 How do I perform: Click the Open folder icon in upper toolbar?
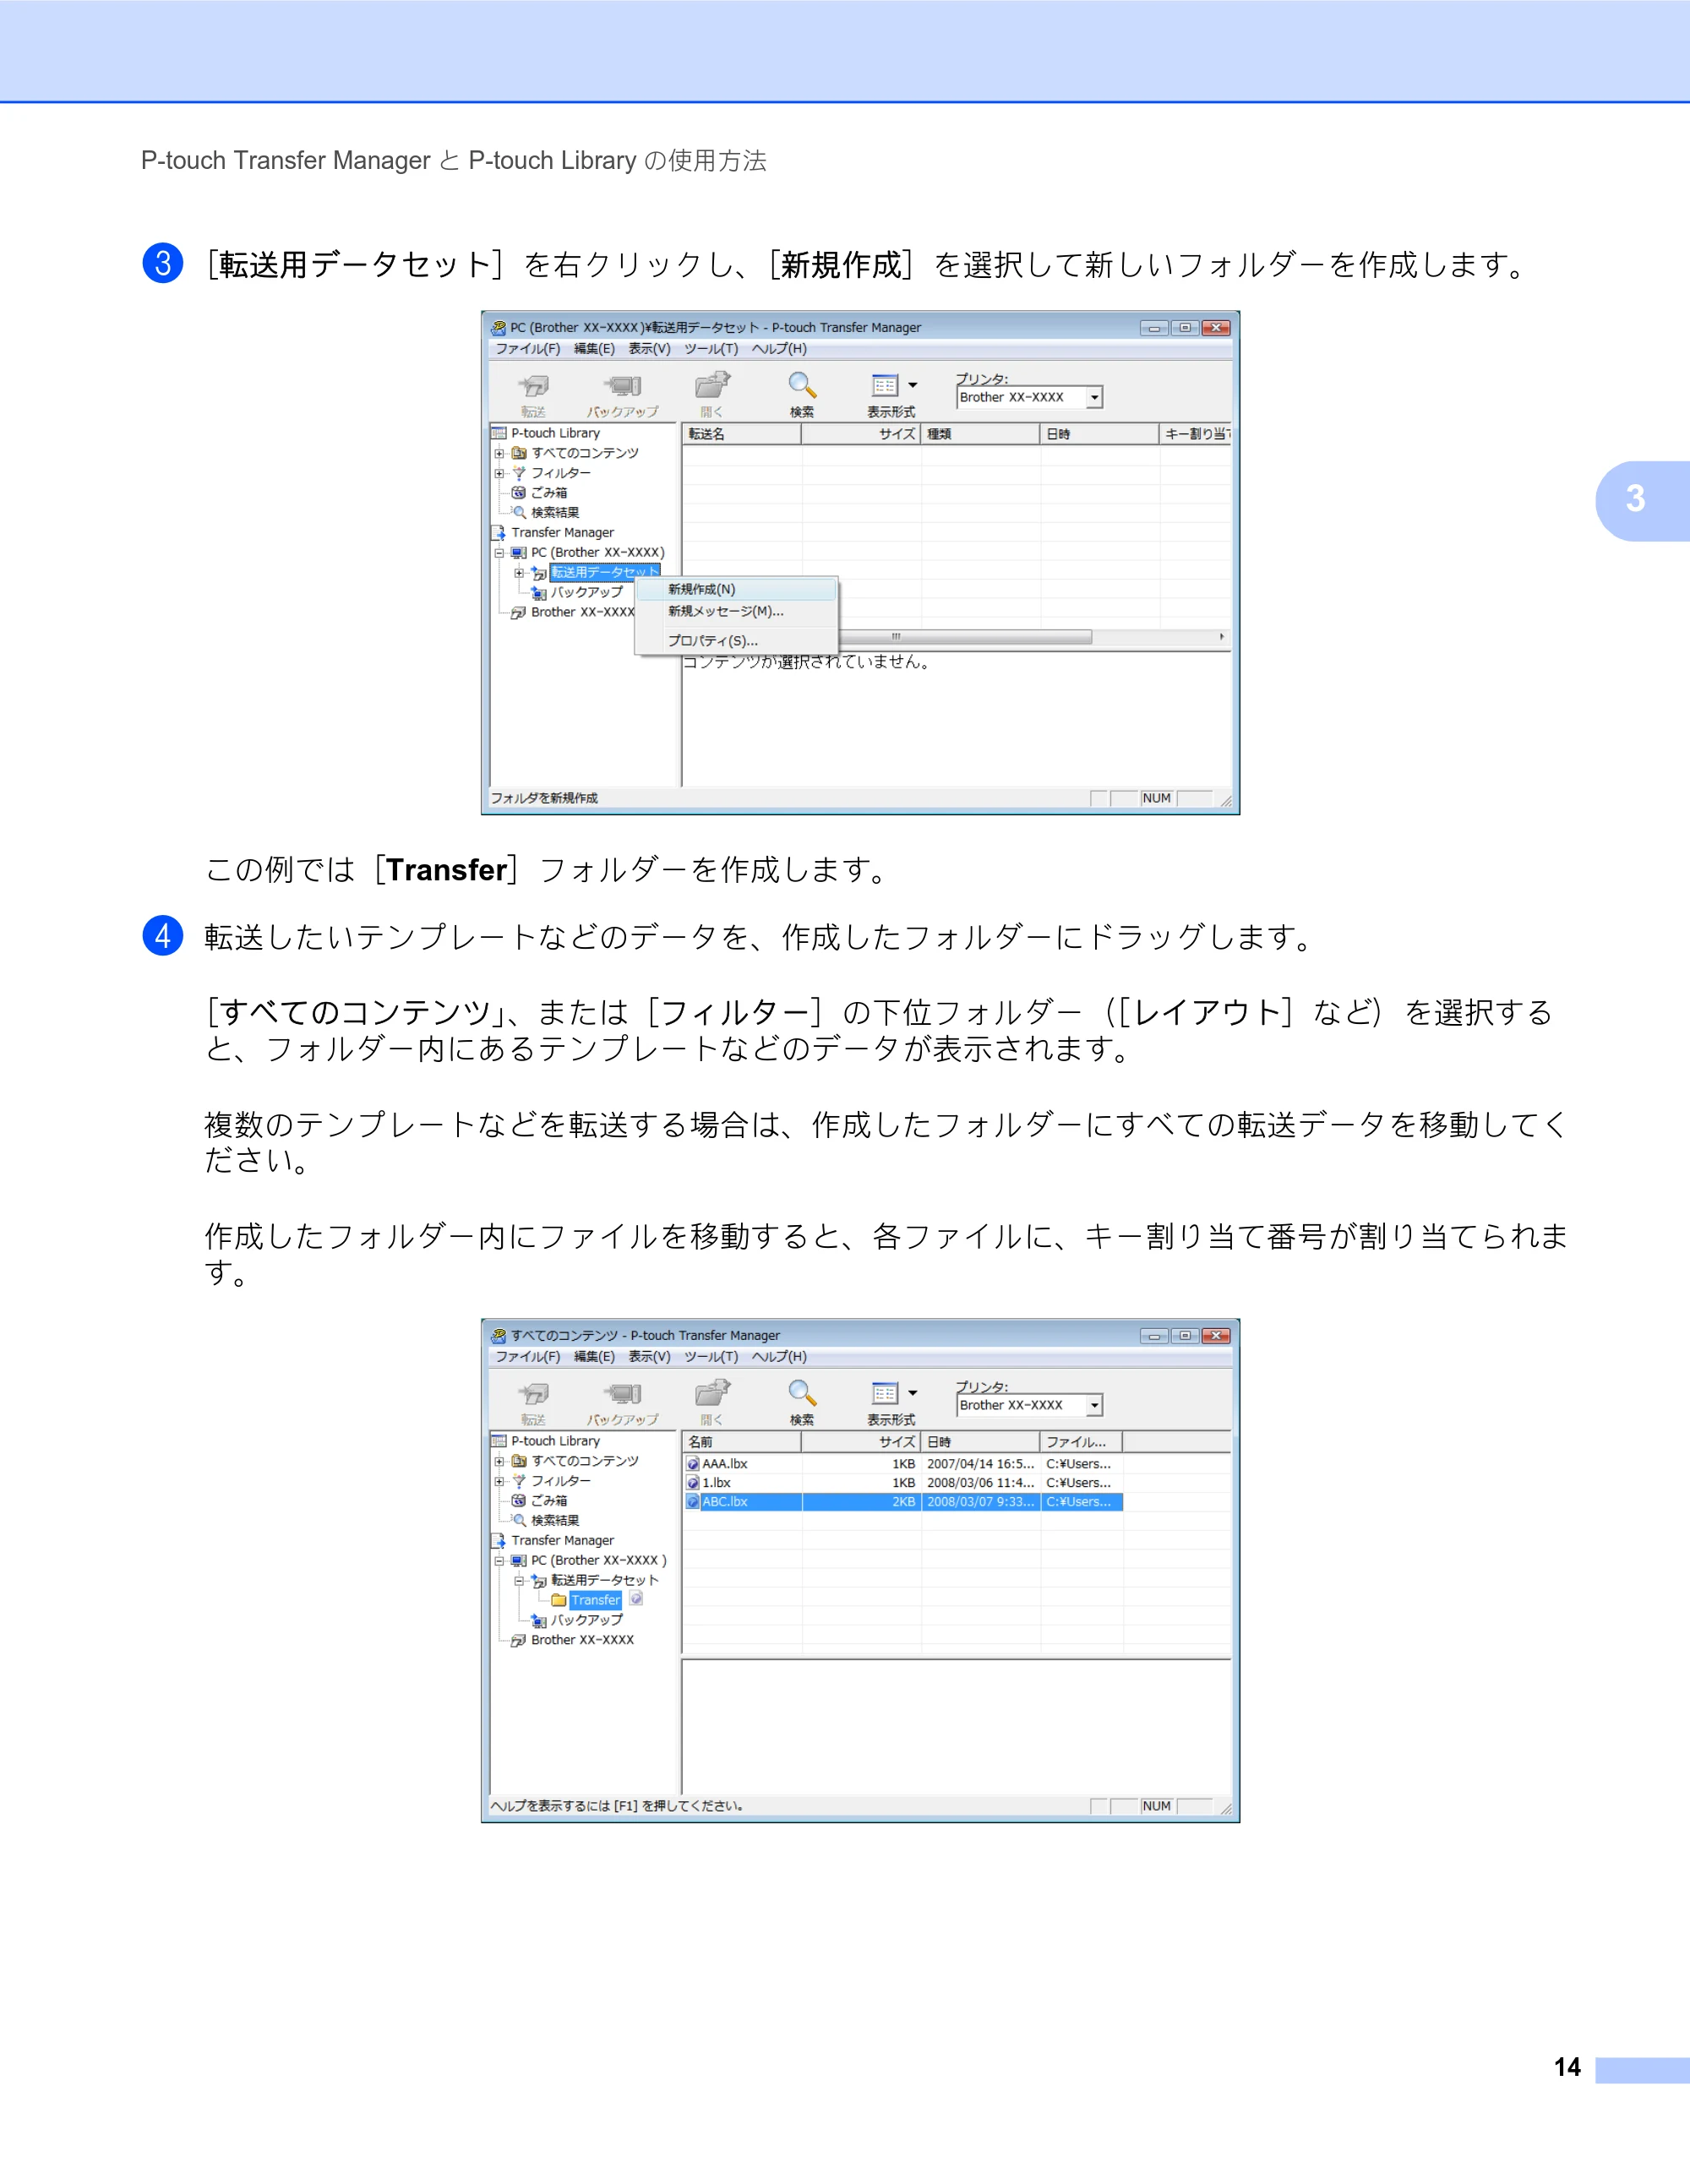[712, 385]
